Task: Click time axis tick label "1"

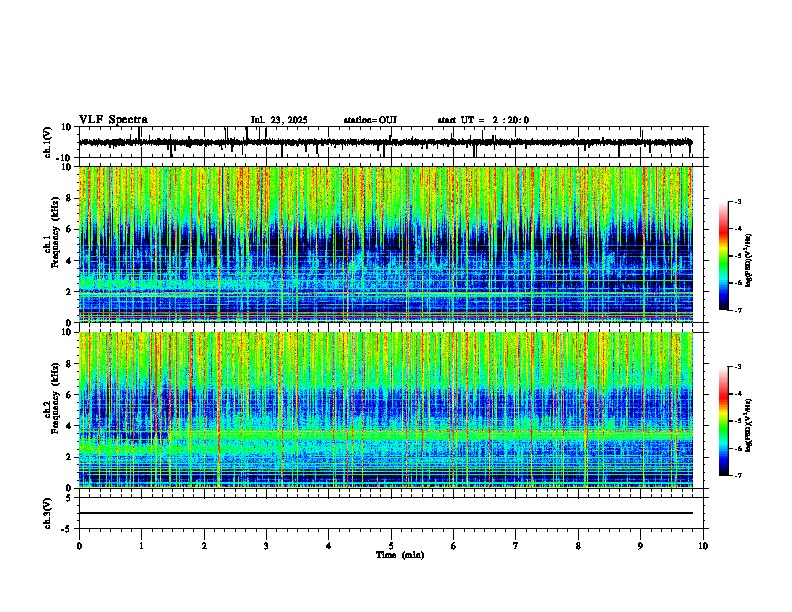Action: click(141, 546)
